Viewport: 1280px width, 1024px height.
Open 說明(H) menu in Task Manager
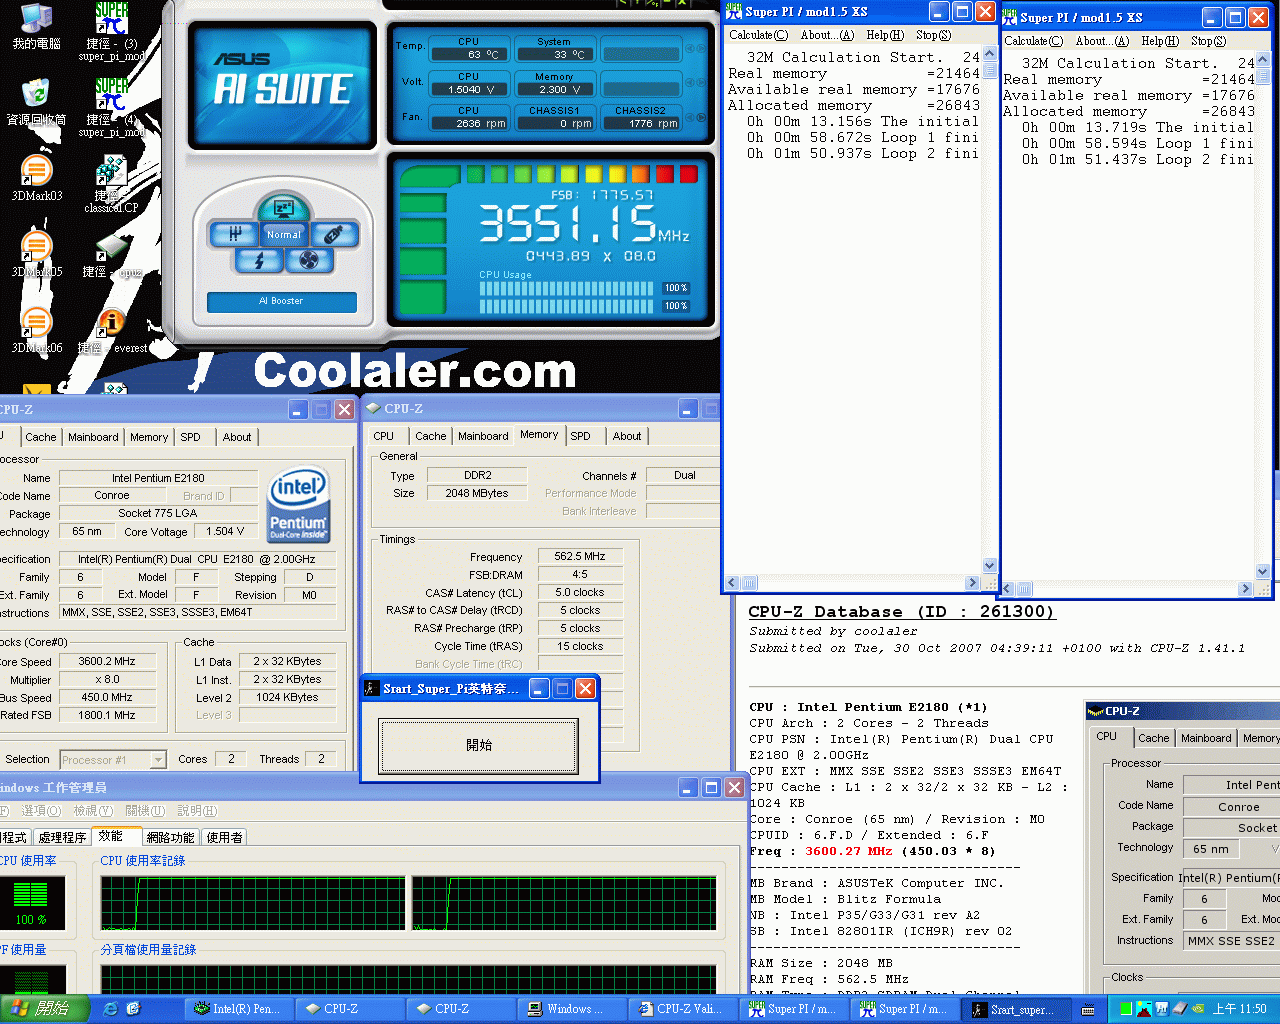coord(197,811)
